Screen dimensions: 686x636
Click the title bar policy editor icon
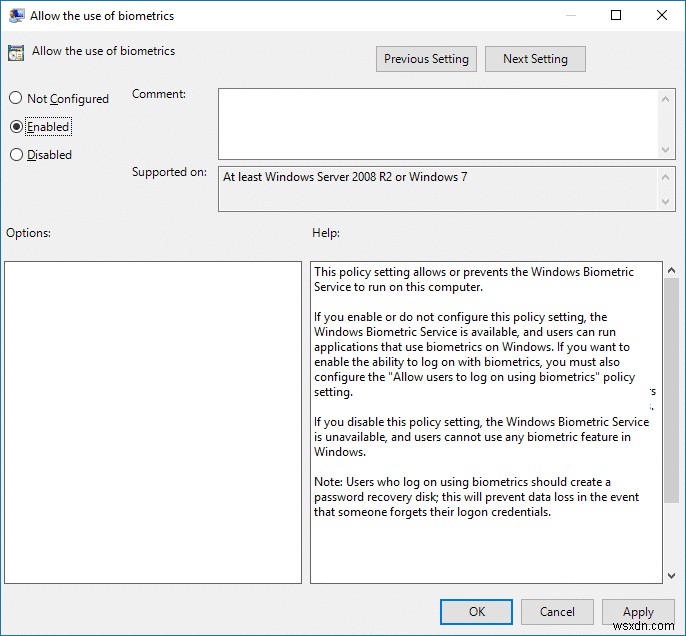[16, 16]
